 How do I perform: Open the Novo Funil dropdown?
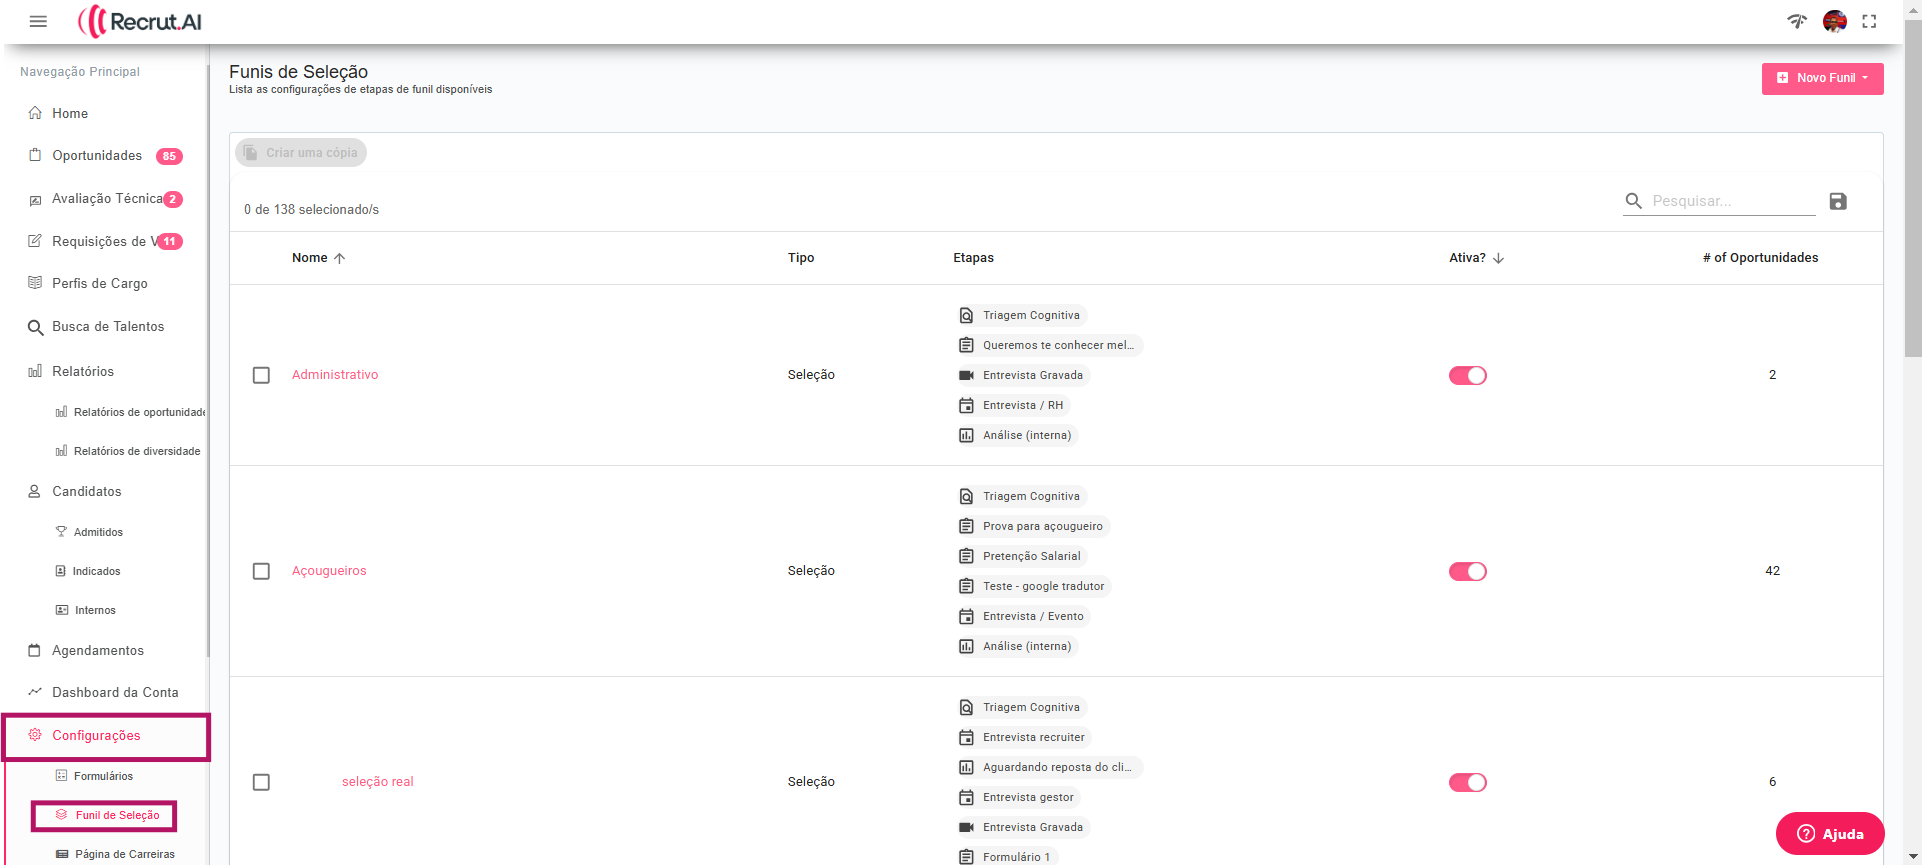click(x=1822, y=78)
